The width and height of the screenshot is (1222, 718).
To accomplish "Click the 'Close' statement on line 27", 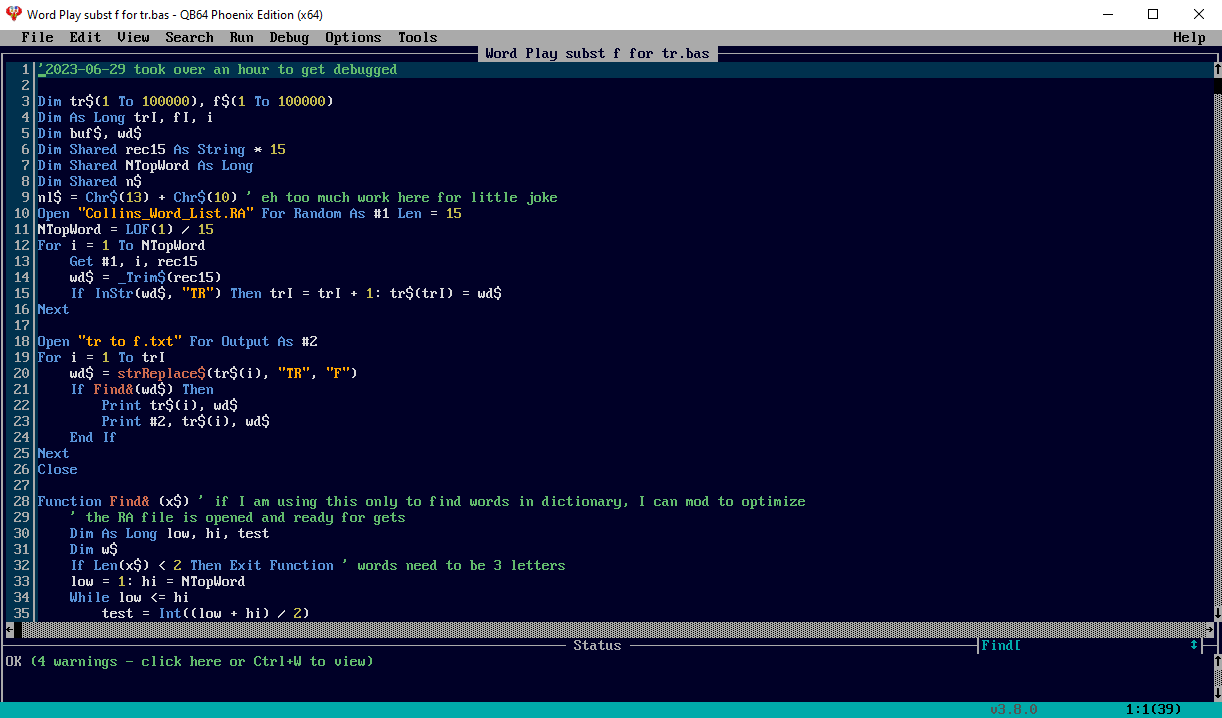I will coord(57,470).
